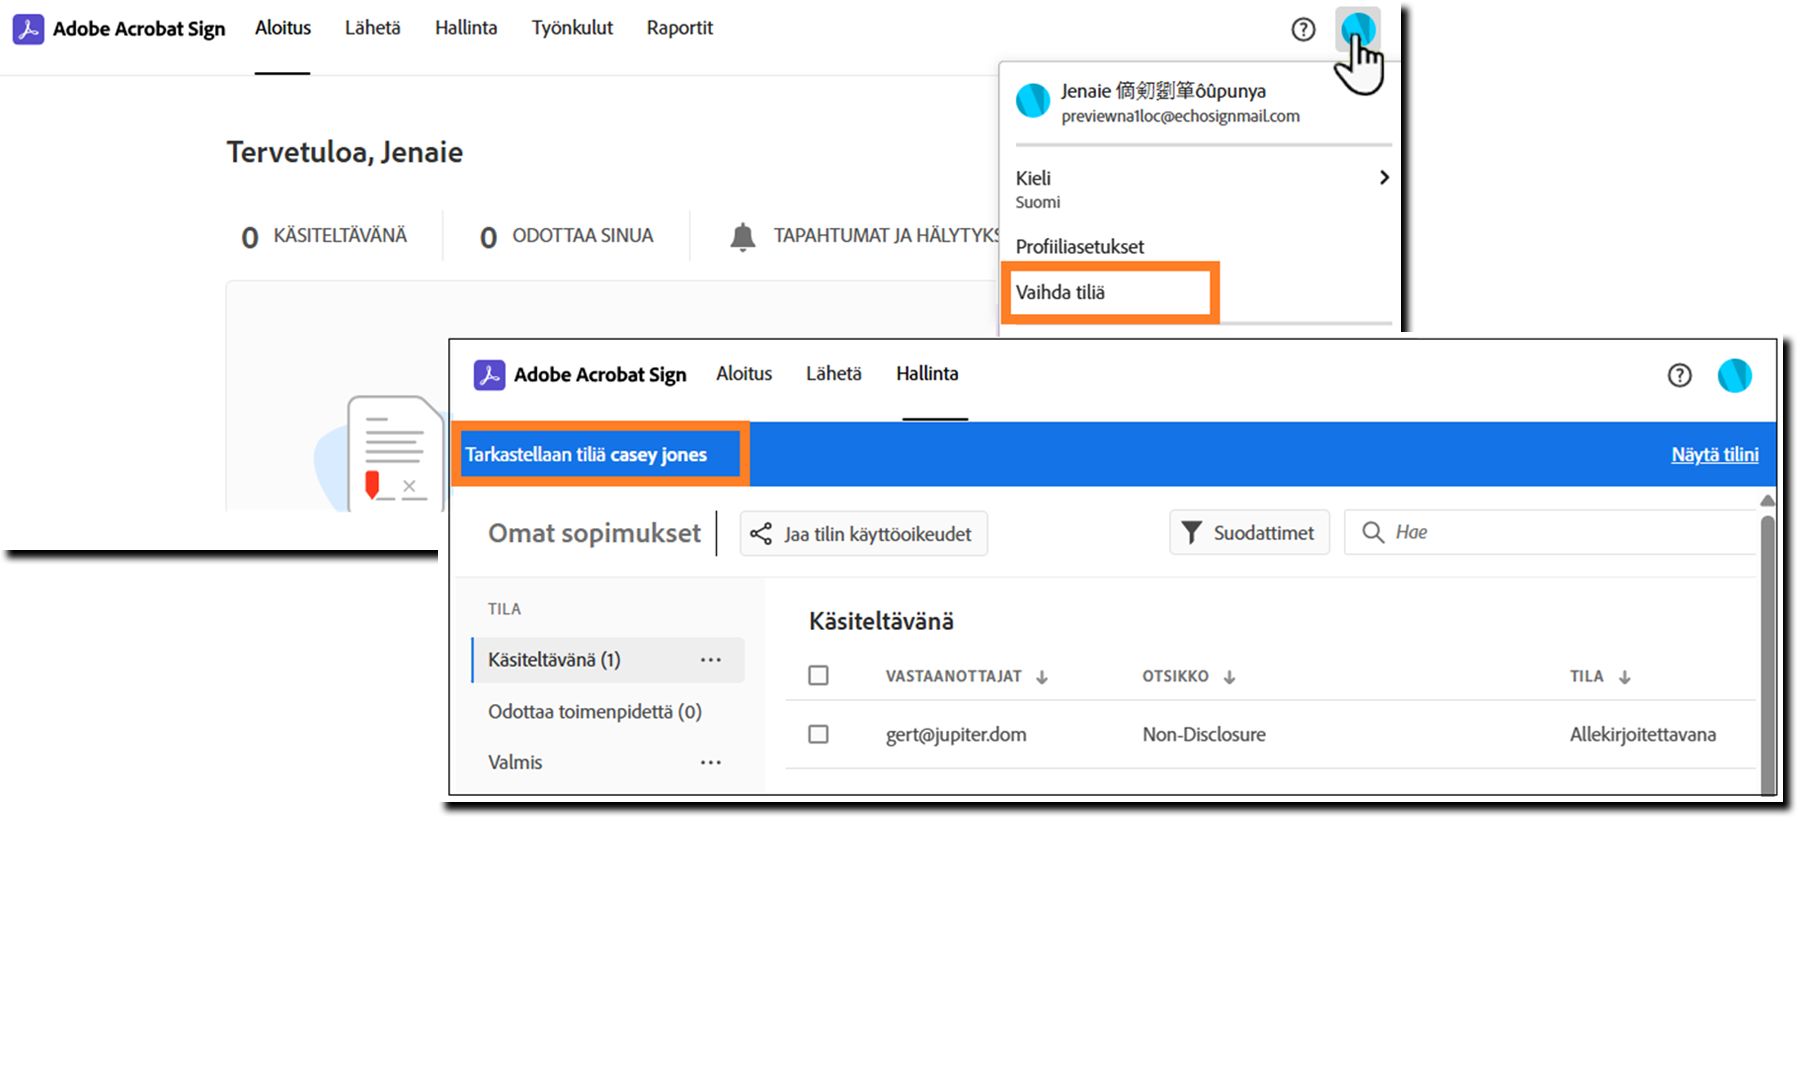Click the share icon in Jaa tilin käyttöoikeudet
This screenshot has width=1809, height=1071.
[761, 533]
